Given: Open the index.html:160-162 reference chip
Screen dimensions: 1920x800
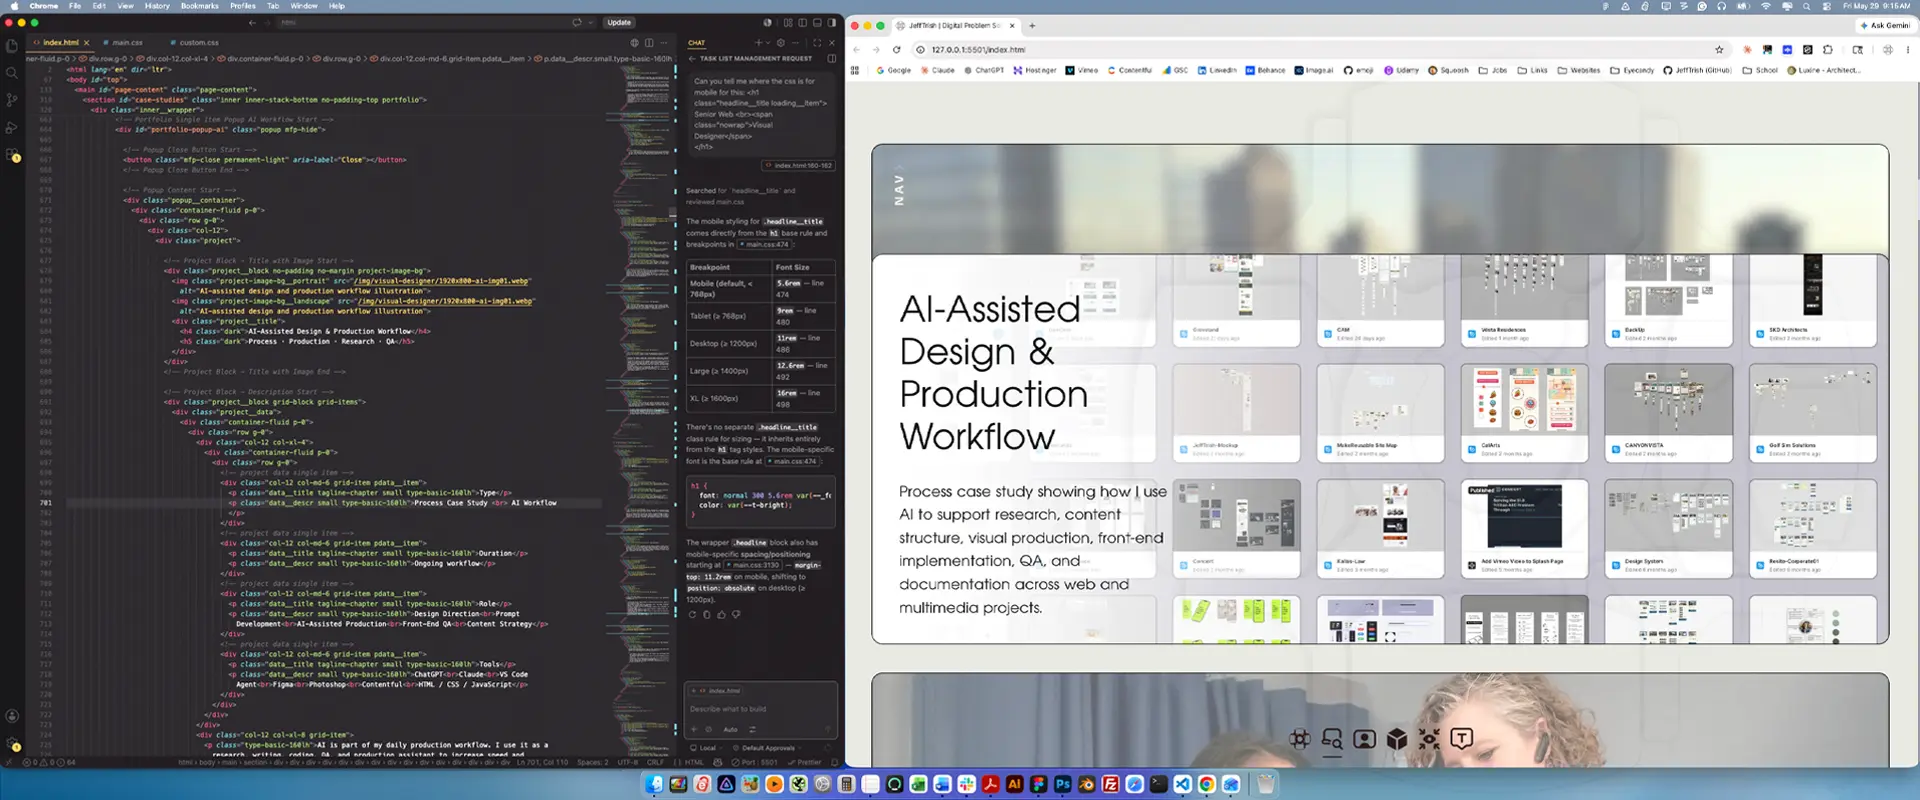Looking at the screenshot, I should click(x=798, y=165).
